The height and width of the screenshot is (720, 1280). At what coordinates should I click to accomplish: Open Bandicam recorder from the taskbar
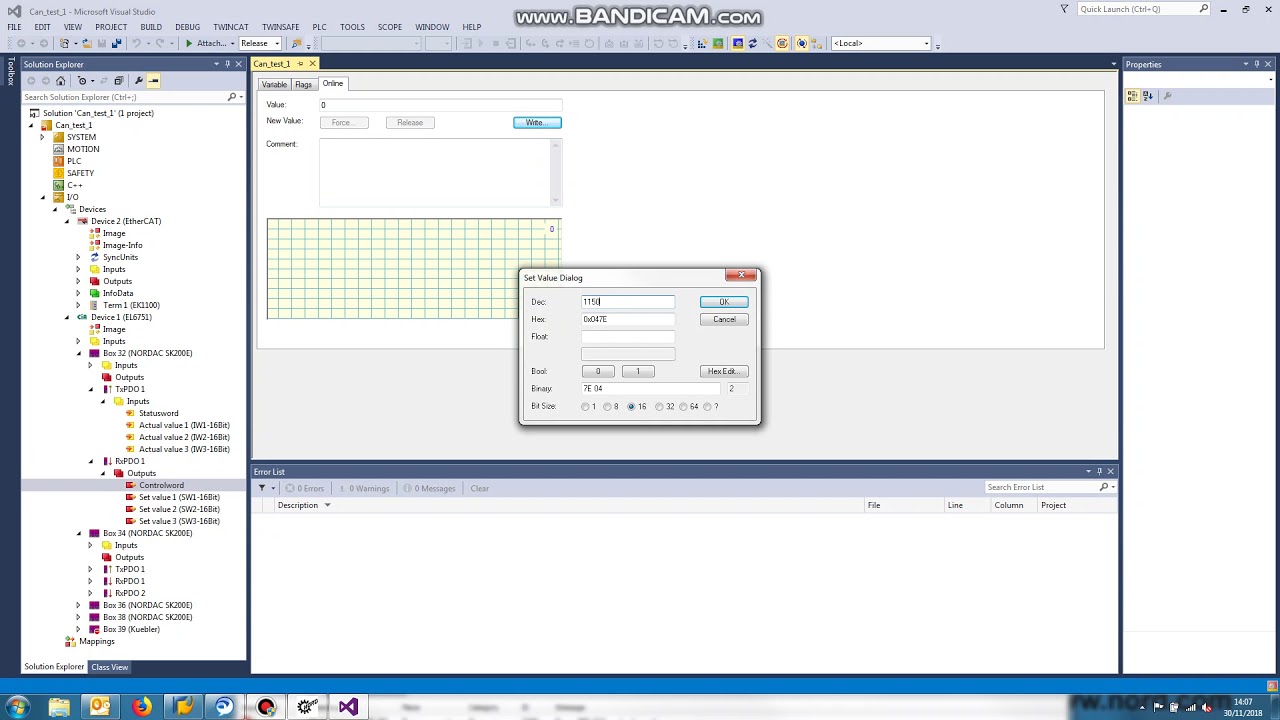[266, 707]
